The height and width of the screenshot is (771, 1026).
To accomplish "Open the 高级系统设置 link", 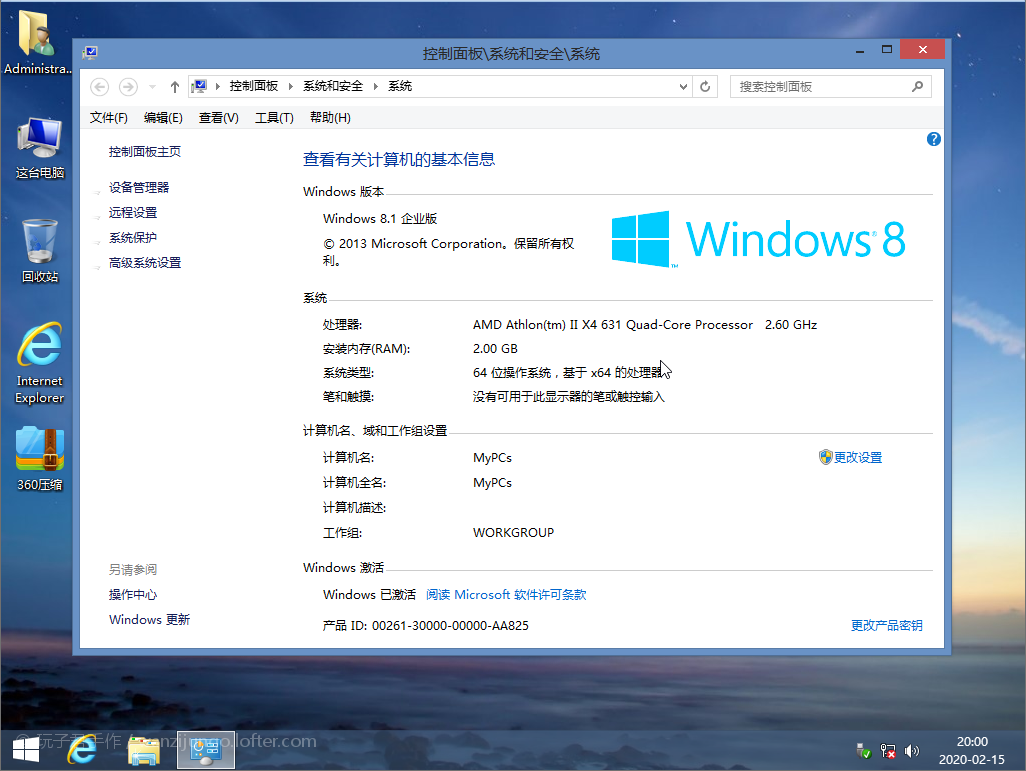I will click(x=145, y=263).
